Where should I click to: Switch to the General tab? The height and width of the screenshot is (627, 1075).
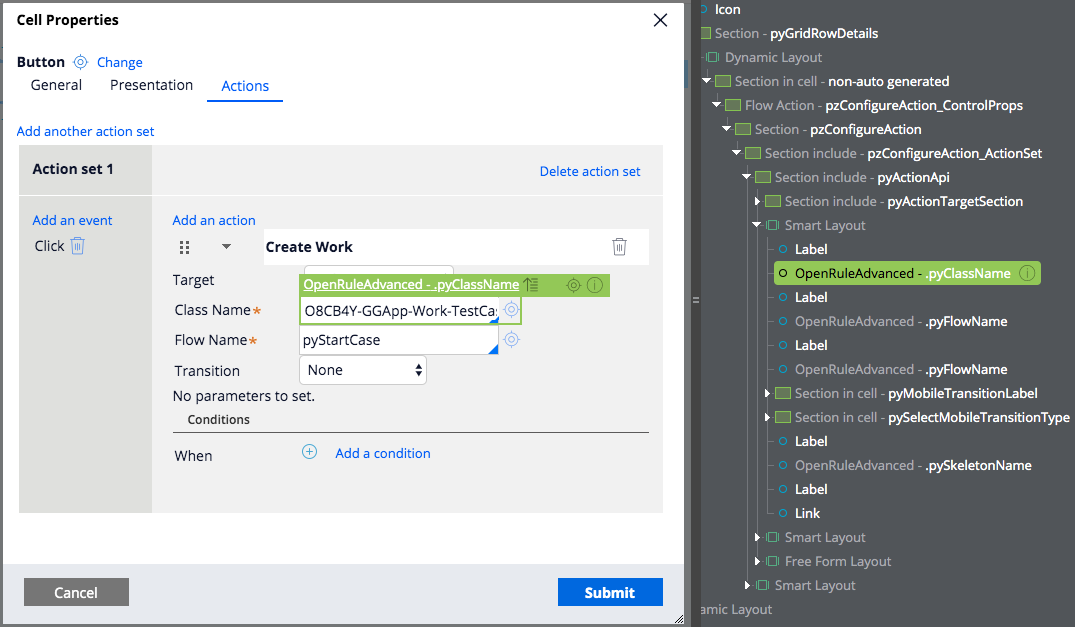(x=56, y=85)
